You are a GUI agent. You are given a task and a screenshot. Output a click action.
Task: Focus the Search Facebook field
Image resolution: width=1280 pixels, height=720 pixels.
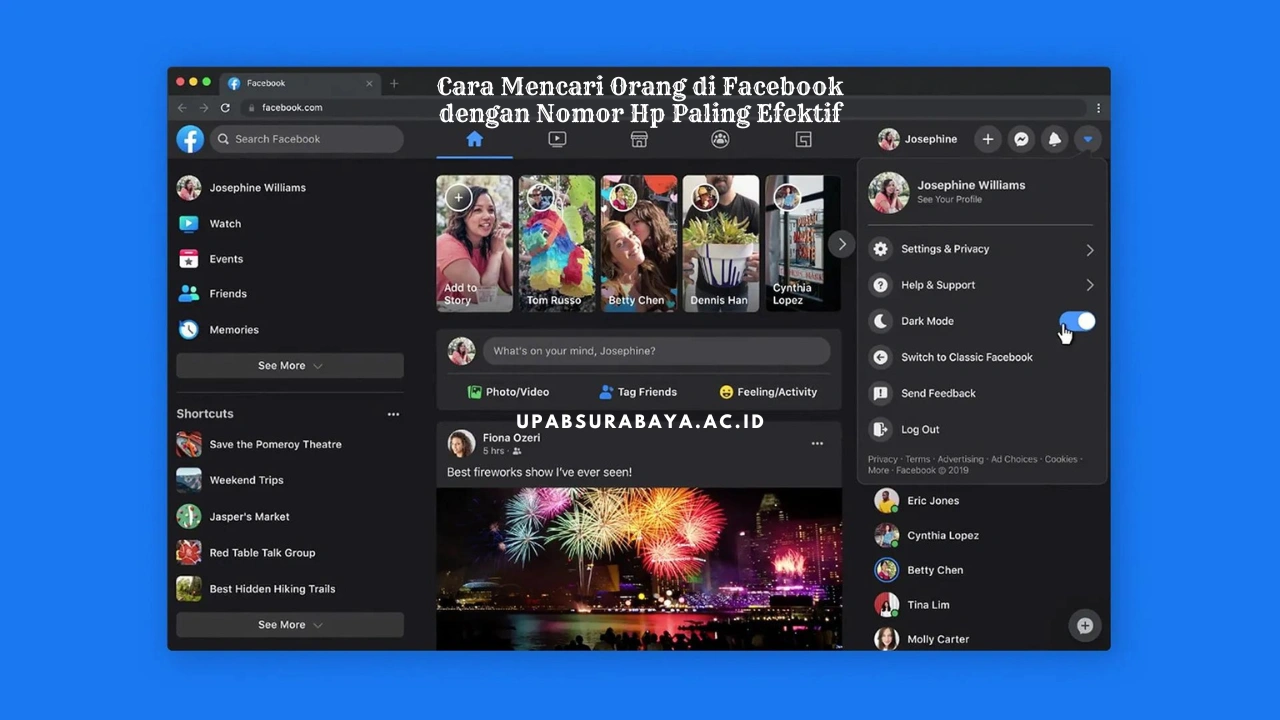click(x=306, y=139)
